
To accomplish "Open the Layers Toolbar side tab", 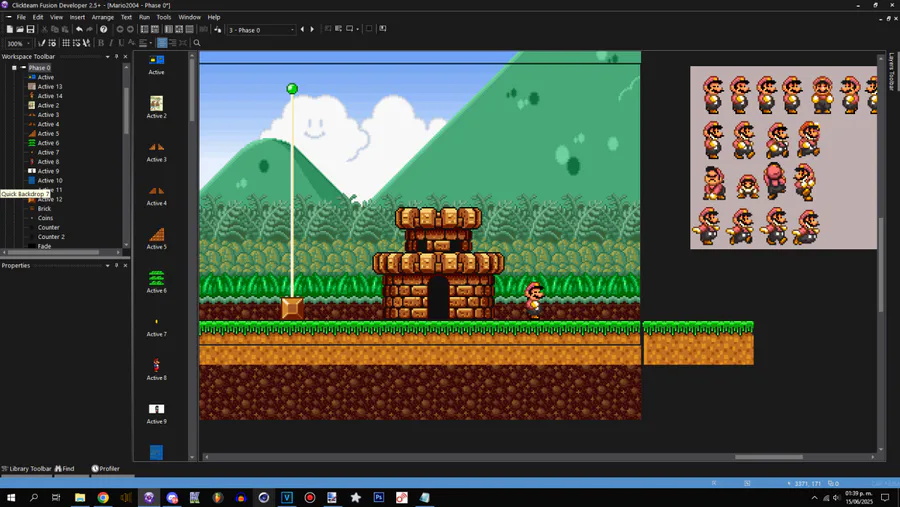I will [x=891, y=72].
